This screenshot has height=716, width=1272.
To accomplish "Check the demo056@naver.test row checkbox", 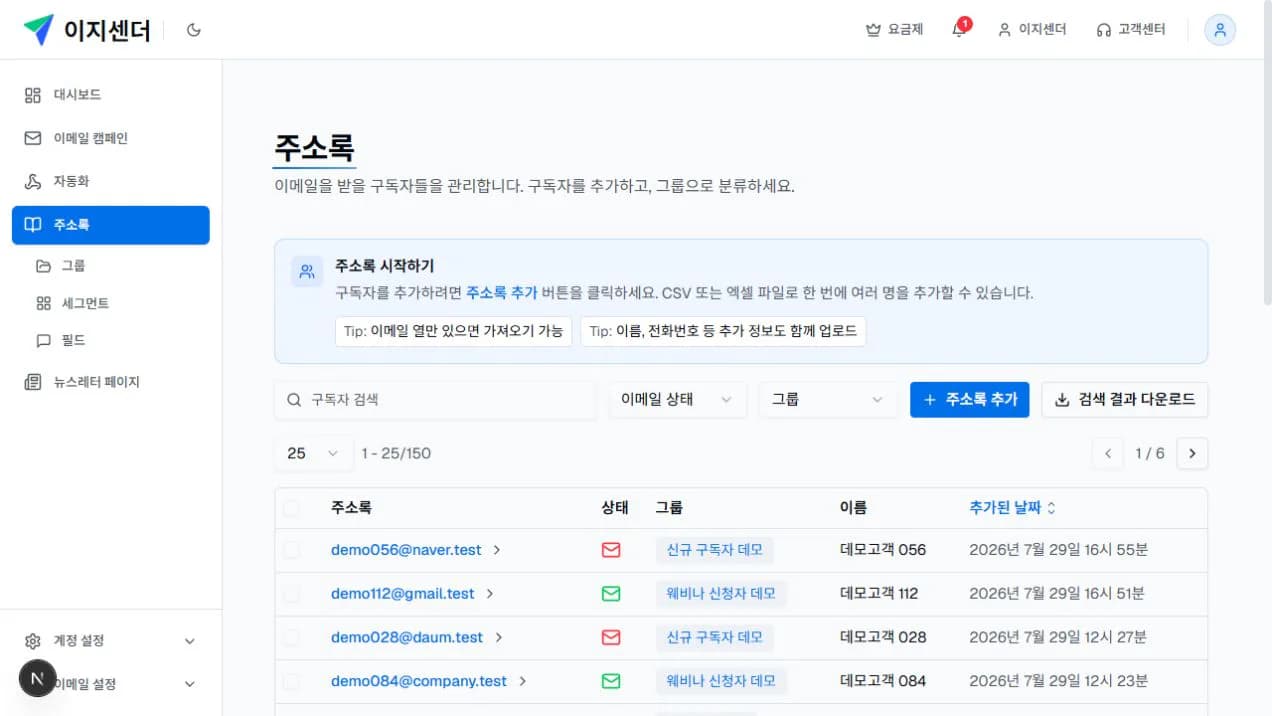I will point(291,550).
